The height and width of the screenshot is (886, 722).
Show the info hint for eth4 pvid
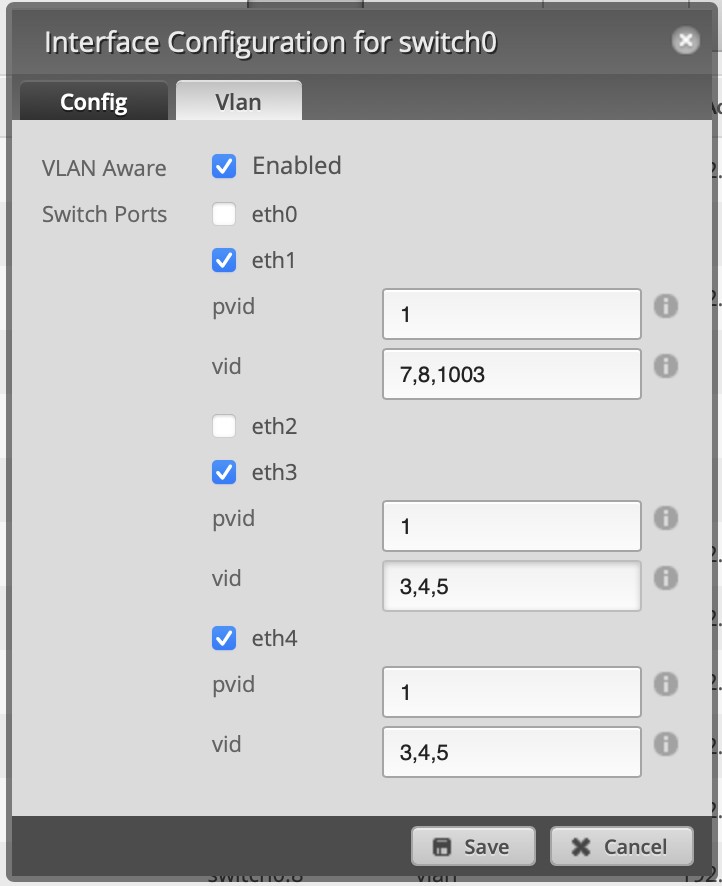click(x=666, y=684)
